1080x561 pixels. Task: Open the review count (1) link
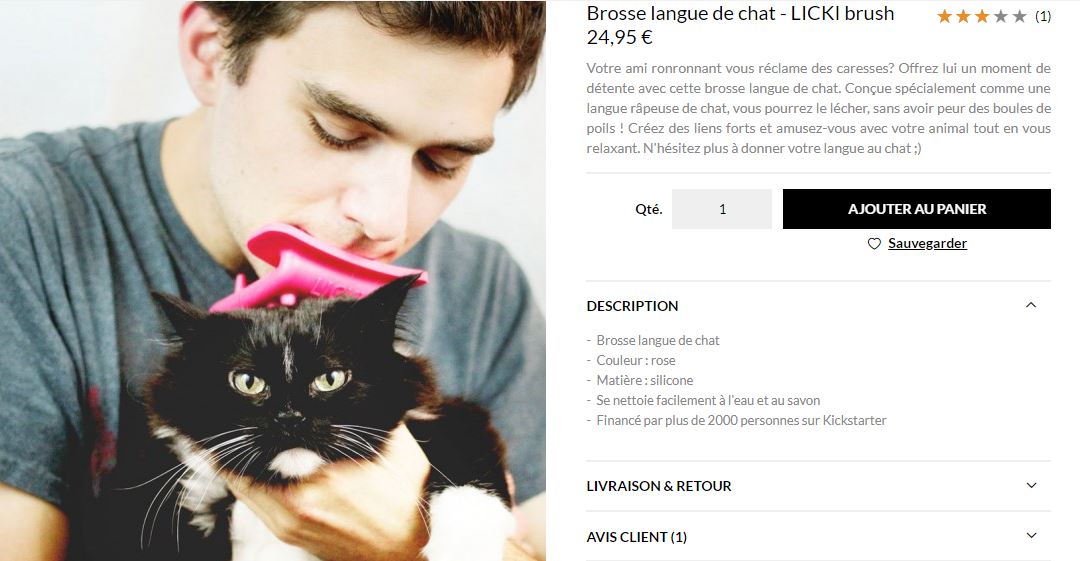[x=1043, y=17]
